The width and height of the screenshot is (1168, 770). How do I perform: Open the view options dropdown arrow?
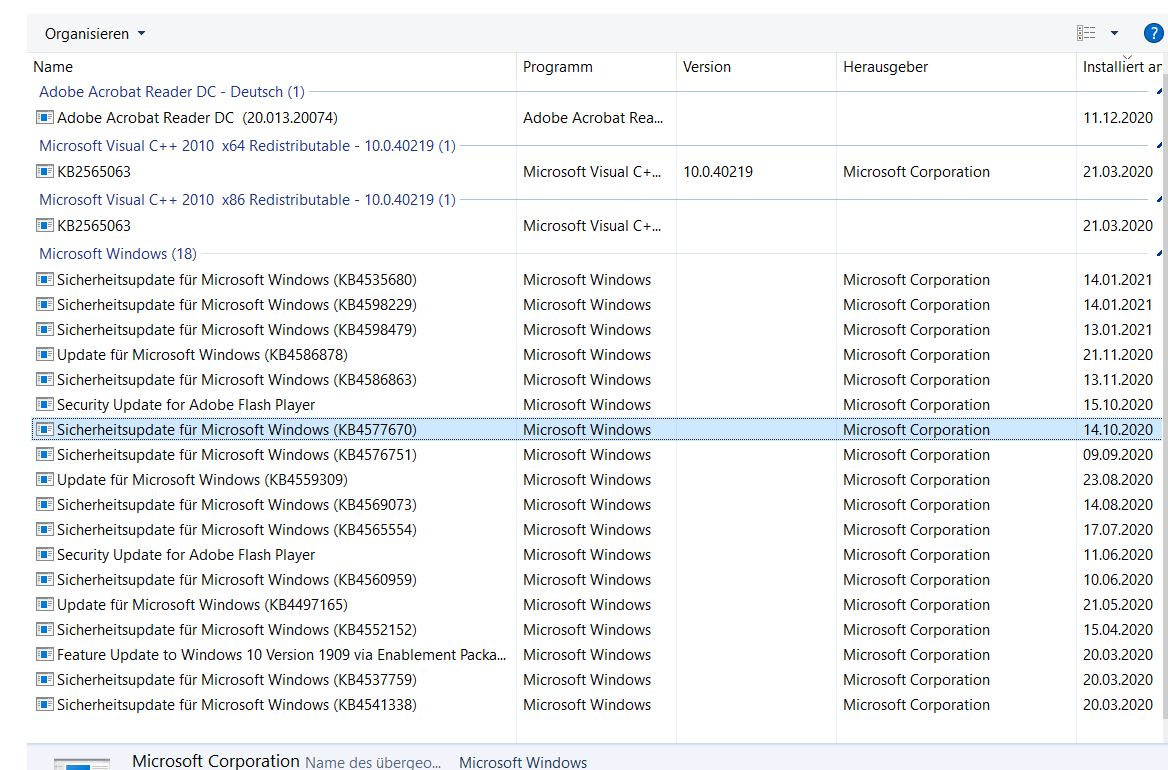1114,33
